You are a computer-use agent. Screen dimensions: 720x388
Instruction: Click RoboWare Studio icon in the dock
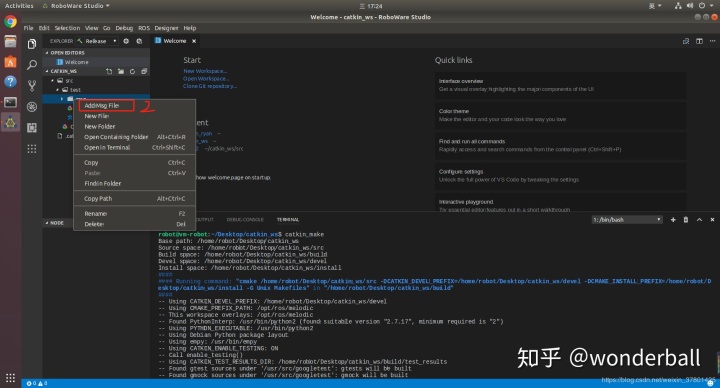tap(10, 122)
